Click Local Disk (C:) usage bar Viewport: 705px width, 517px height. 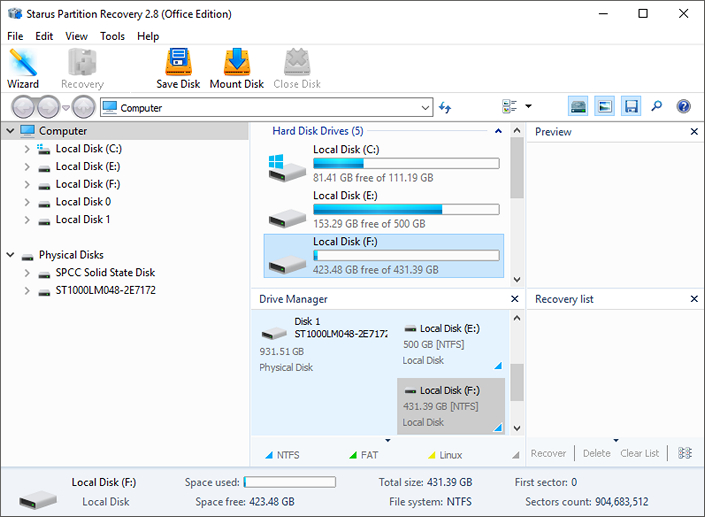pyautogui.click(x=406, y=163)
